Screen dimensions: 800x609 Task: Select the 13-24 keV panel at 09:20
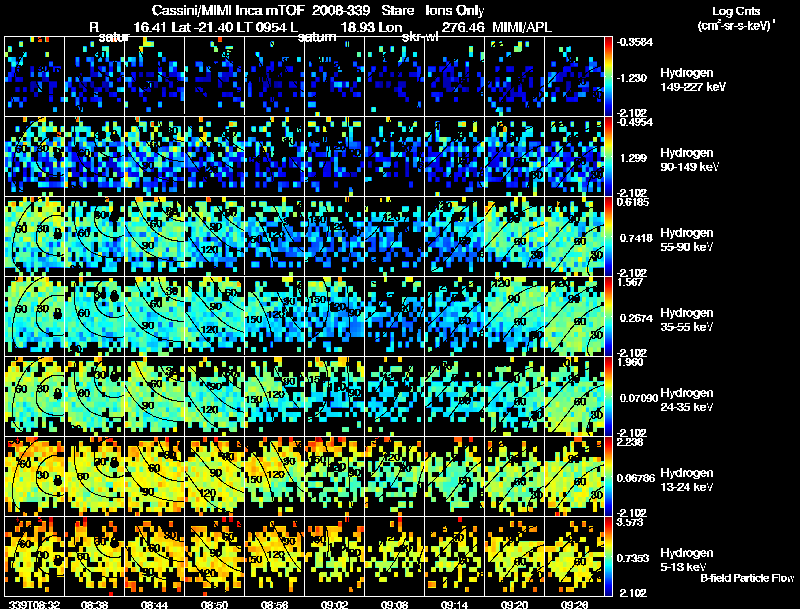click(515, 477)
